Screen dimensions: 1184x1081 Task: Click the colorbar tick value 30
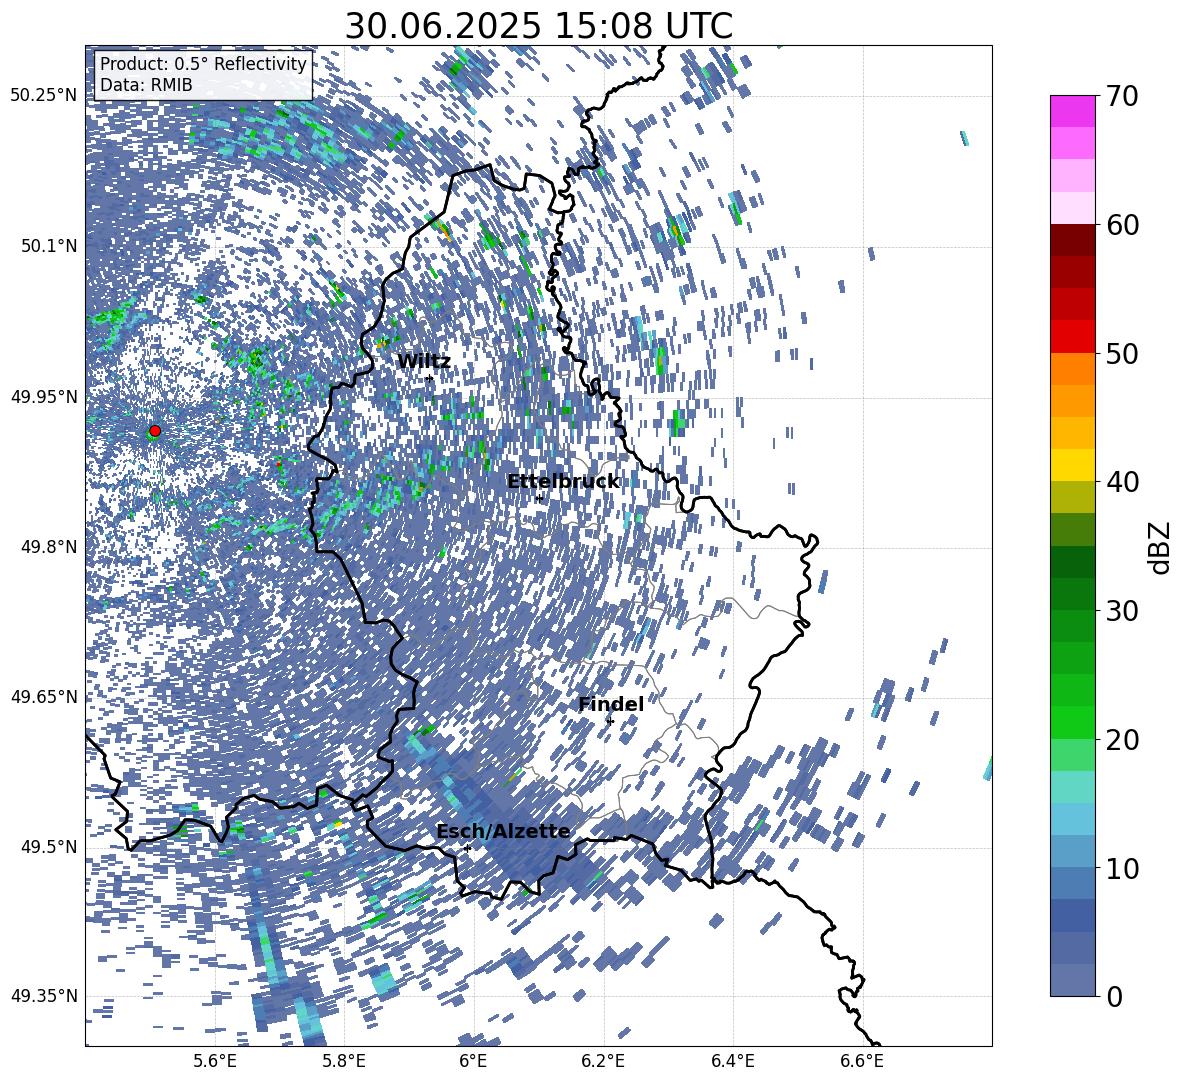tap(1122, 611)
